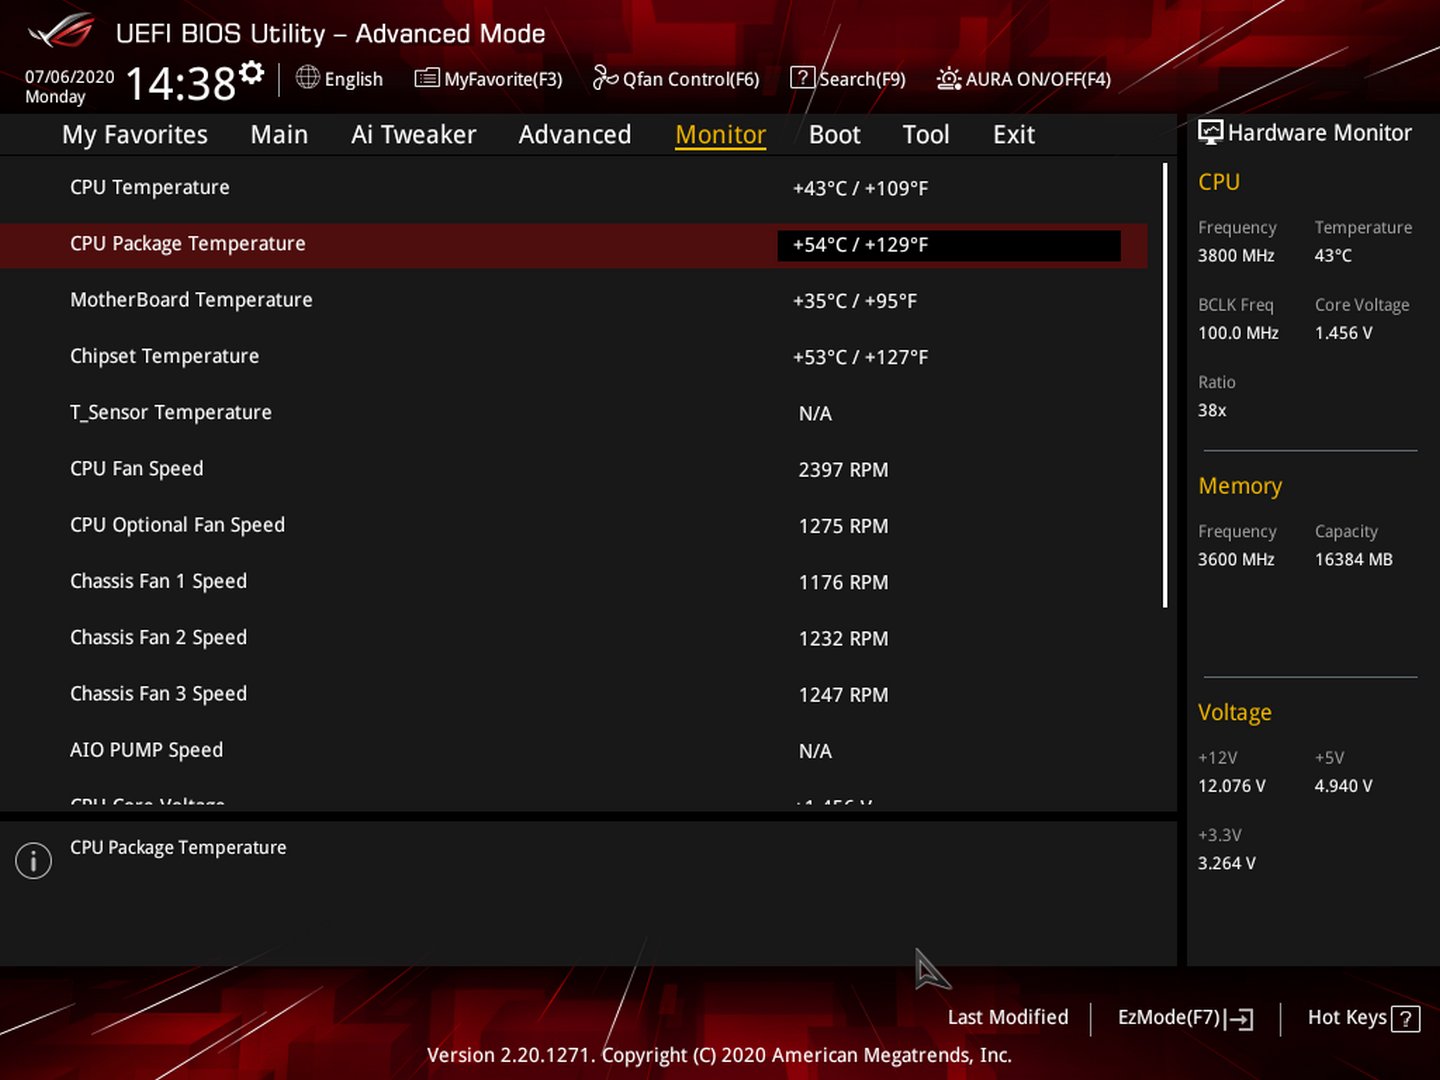Click the settings gear beside the clock
The image size is (1440, 1080).
click(x=252, y=72)
